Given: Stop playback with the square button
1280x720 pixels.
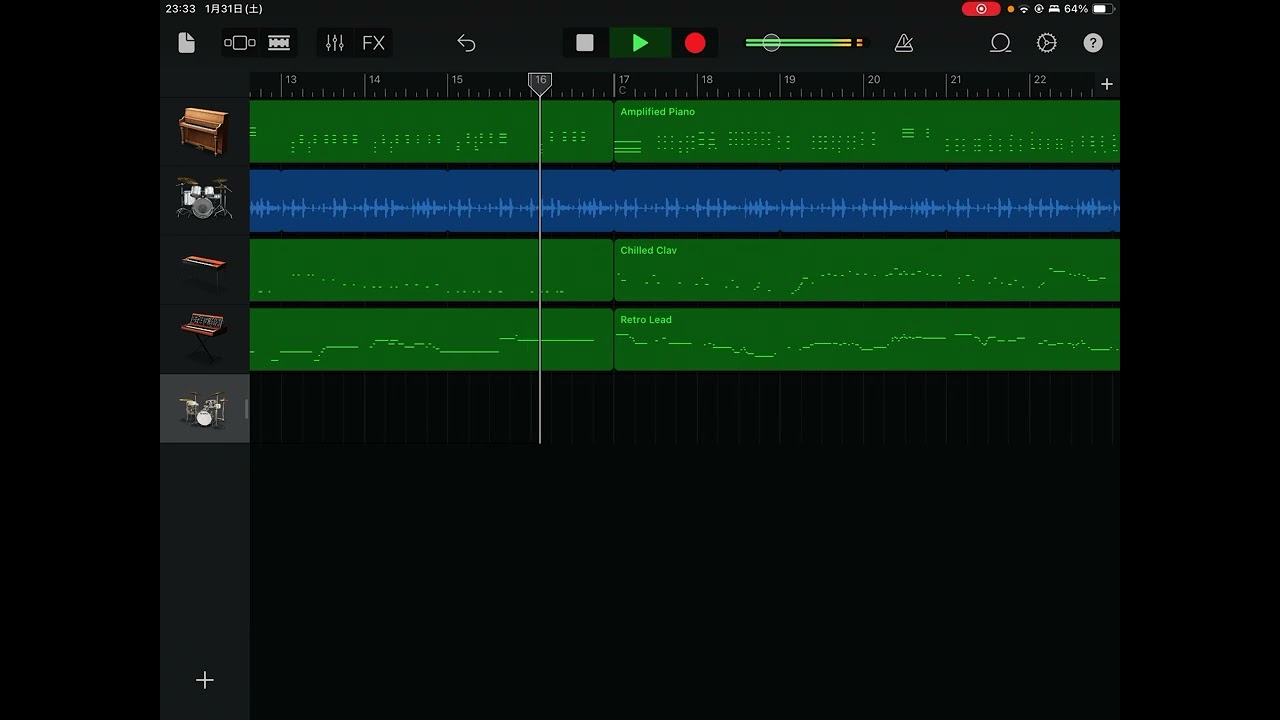Looking at the screenshot, I should (585, 43).
